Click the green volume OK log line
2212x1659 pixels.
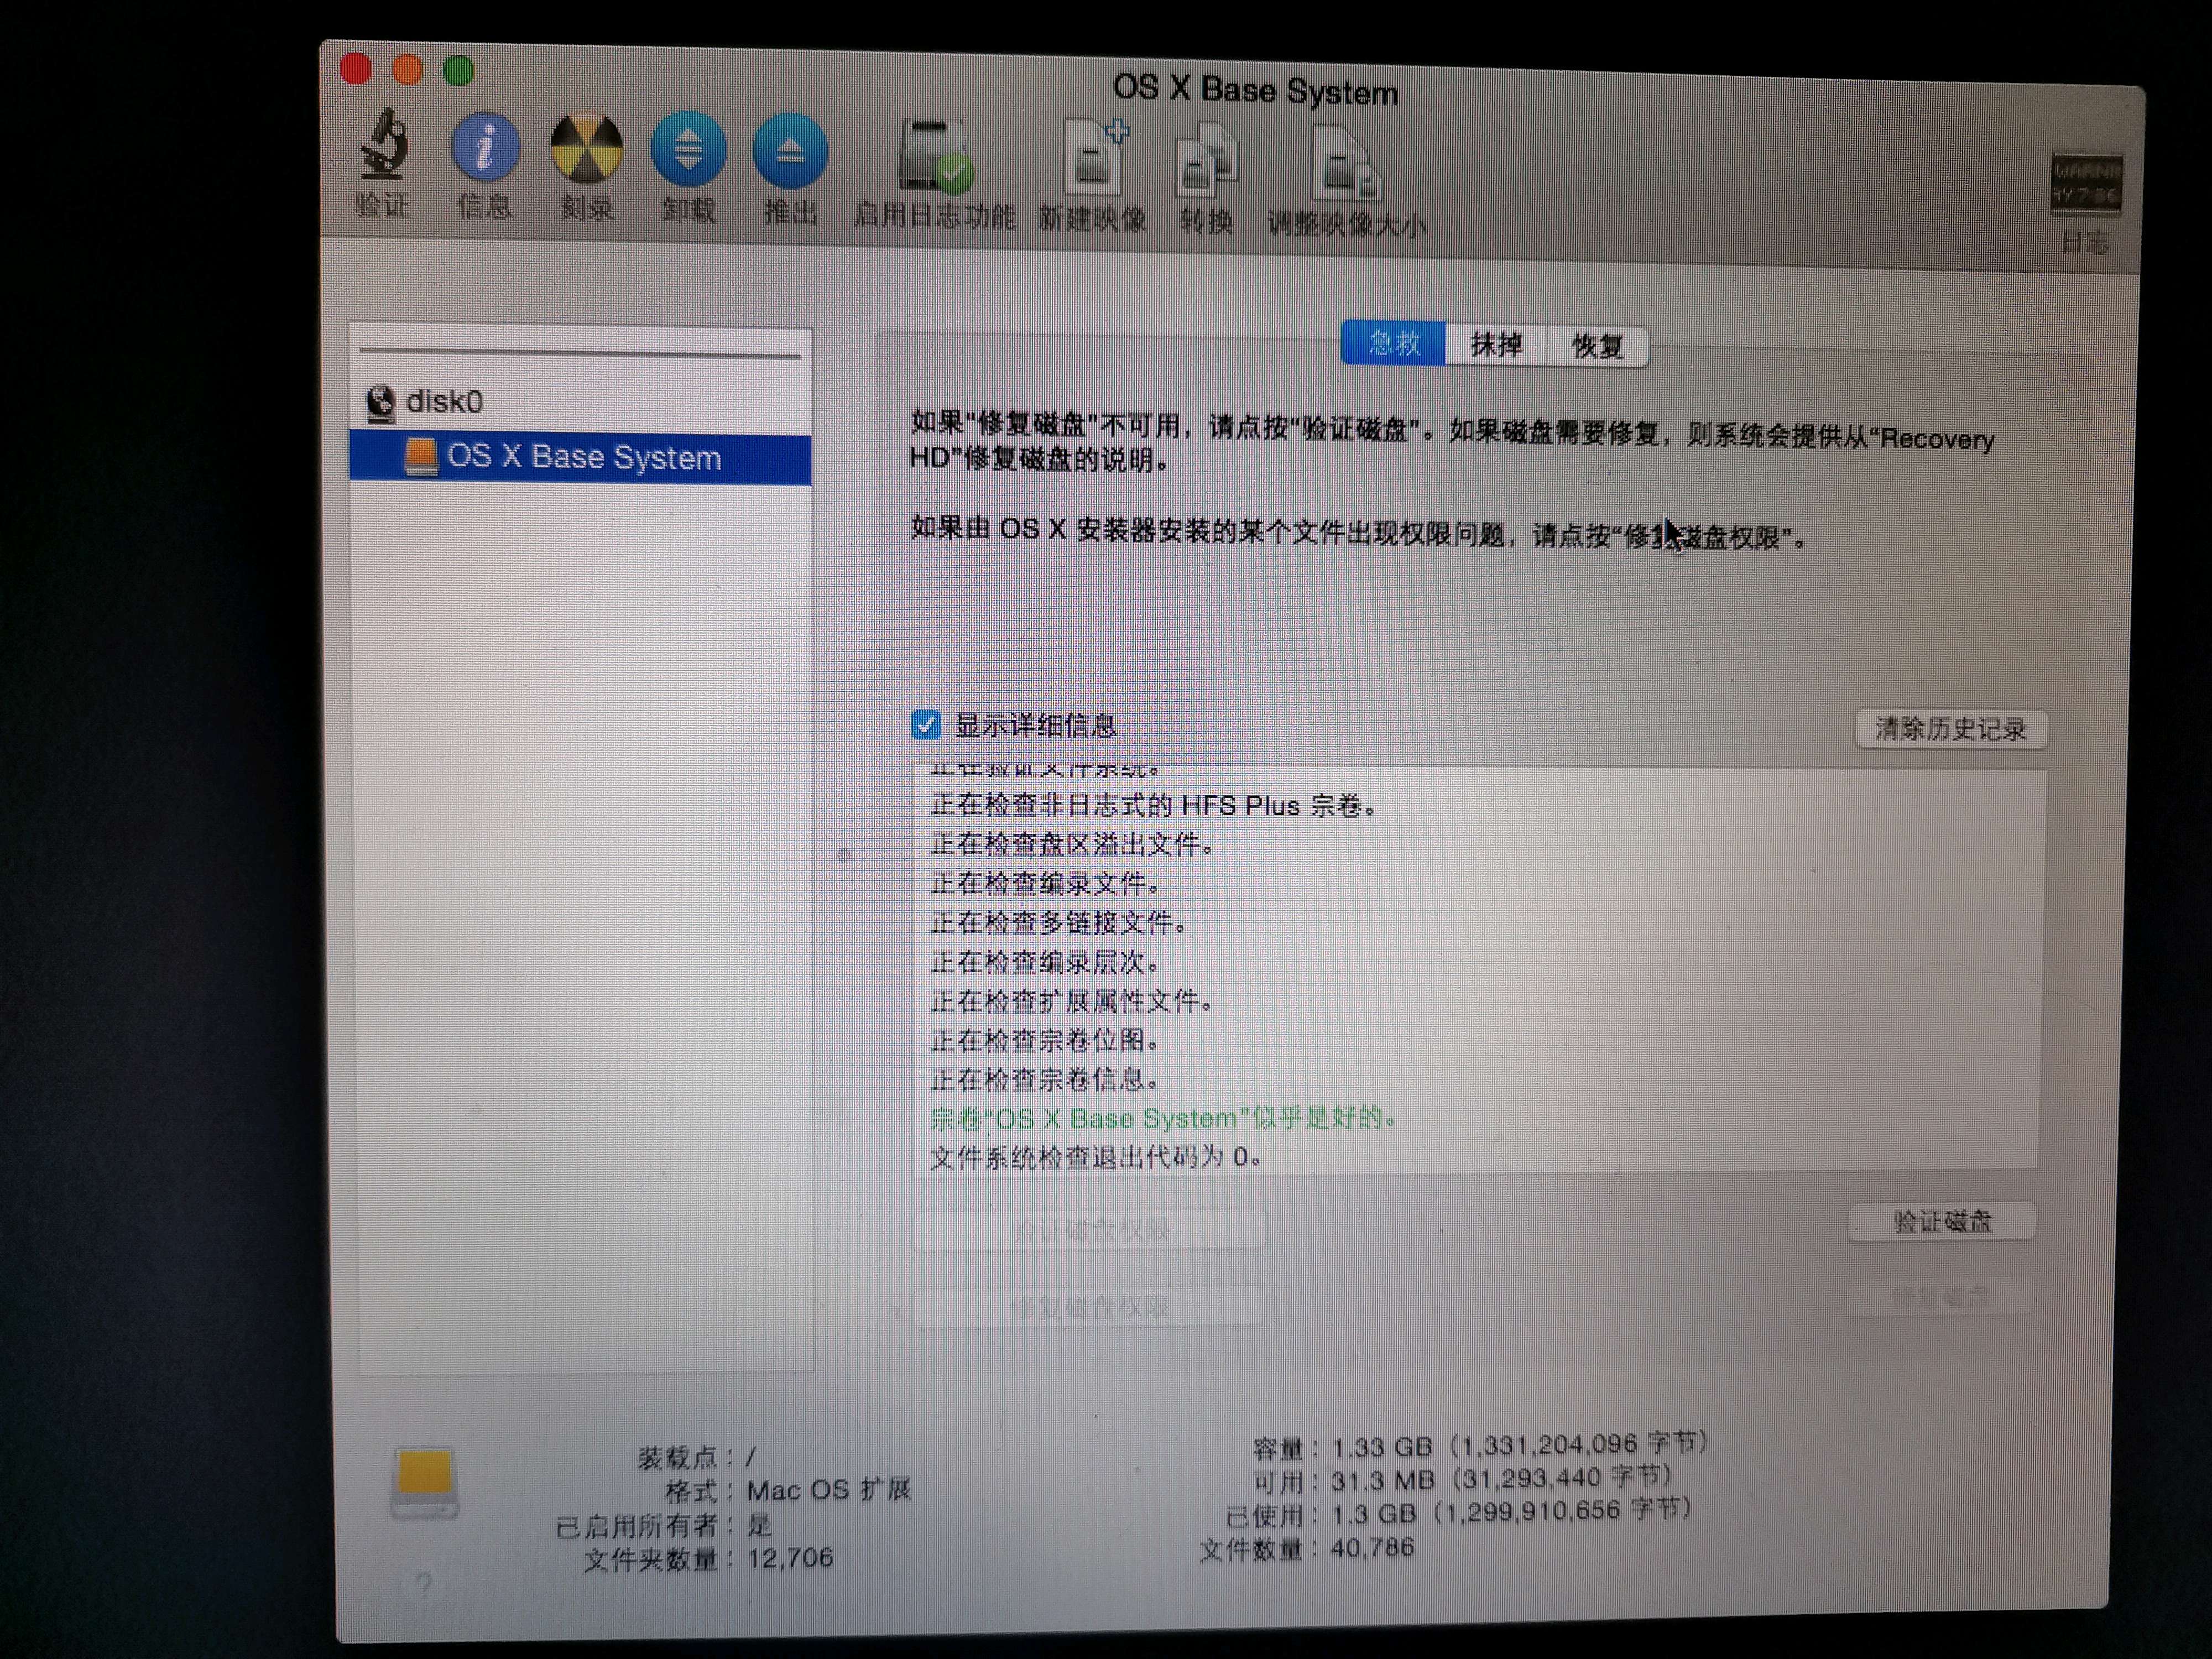pyautogui.click(x=1163, y=1118)
